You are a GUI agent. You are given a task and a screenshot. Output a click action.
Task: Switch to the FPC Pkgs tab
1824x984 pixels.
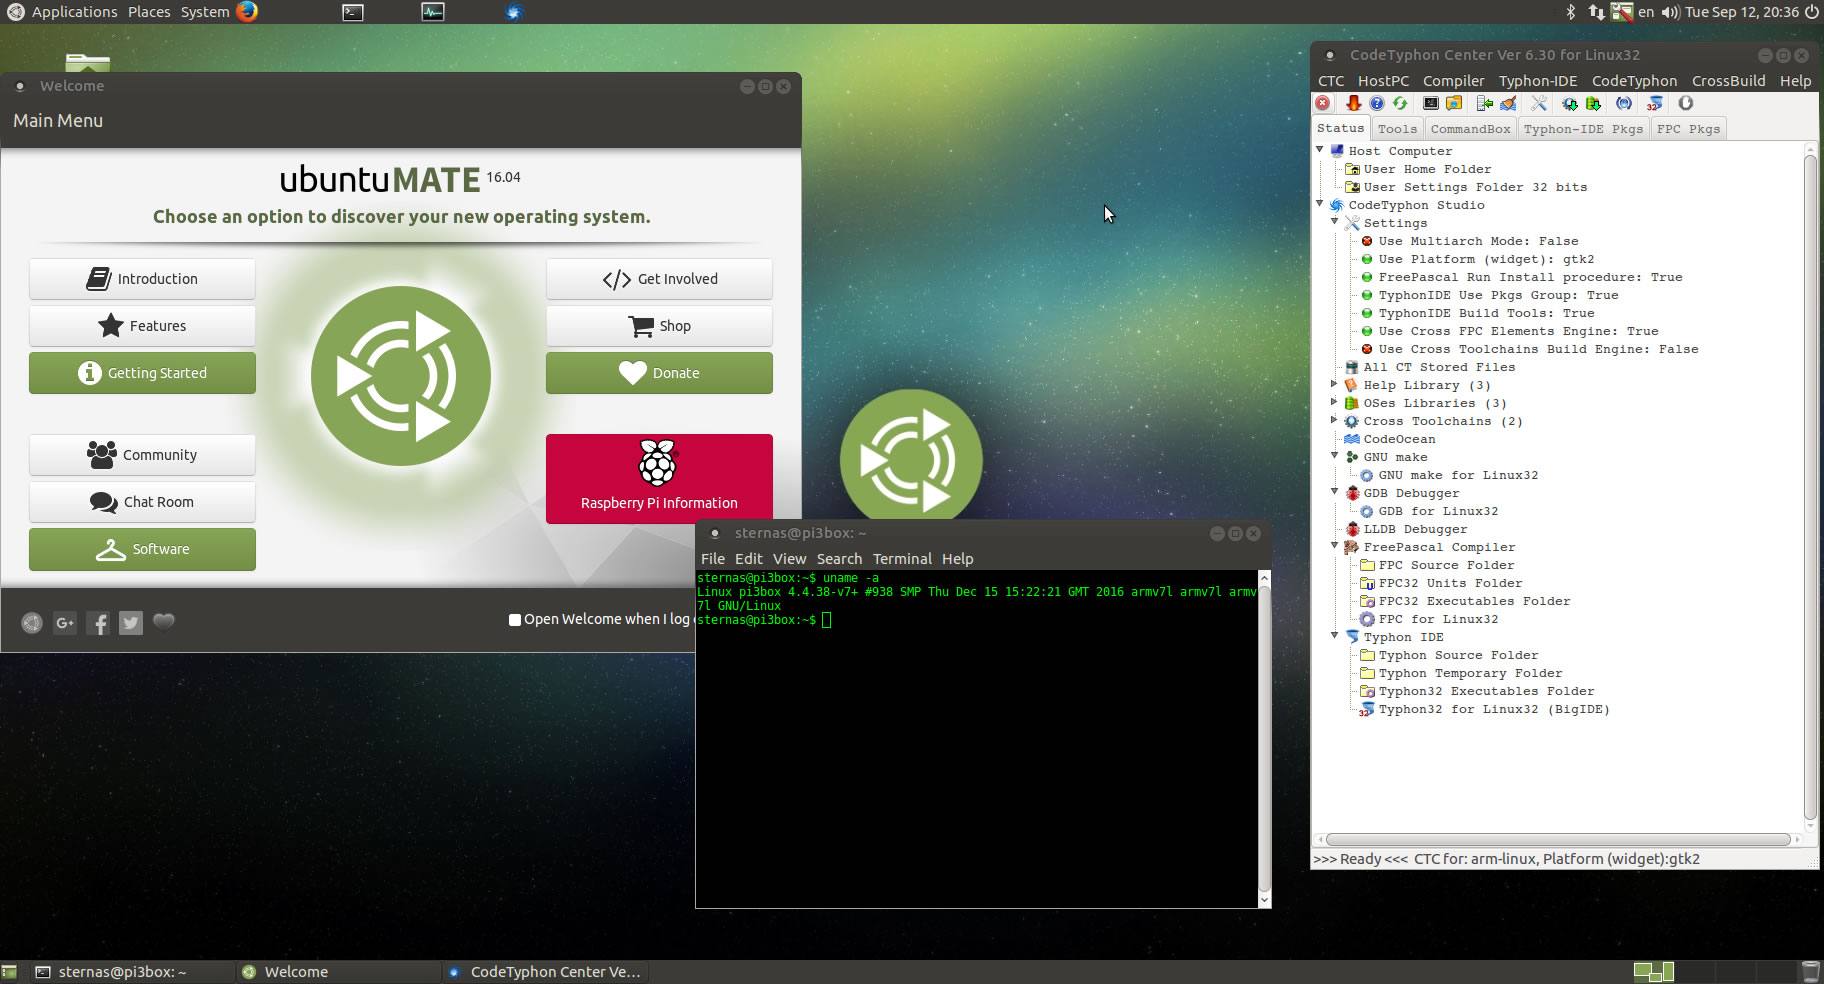click(x=1688, y=129)
